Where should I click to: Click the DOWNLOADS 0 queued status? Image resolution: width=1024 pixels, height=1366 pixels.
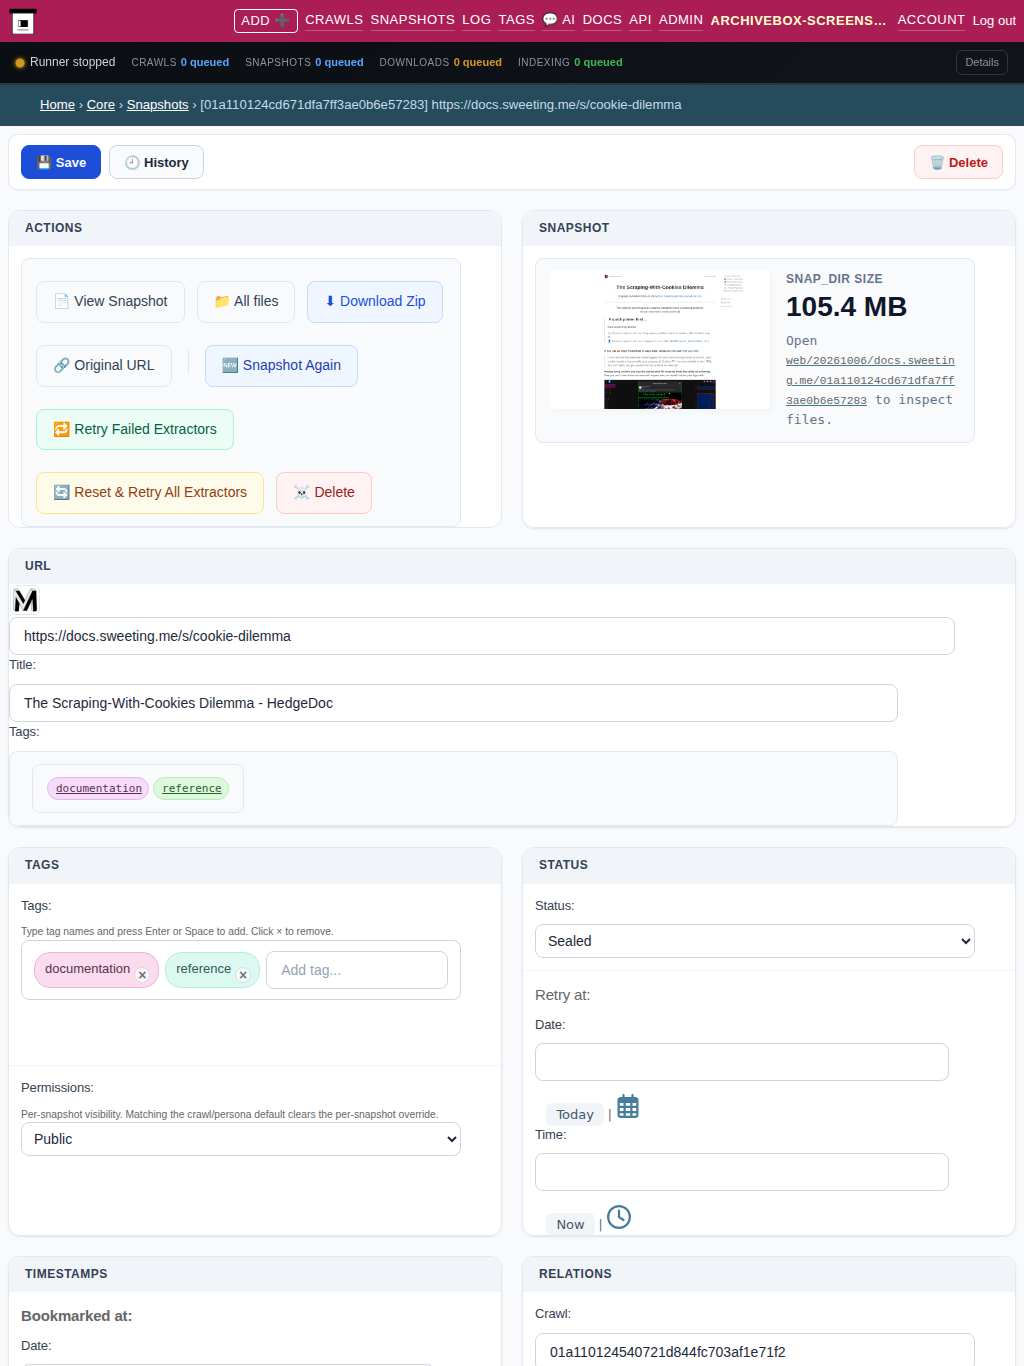coord(440,62)
